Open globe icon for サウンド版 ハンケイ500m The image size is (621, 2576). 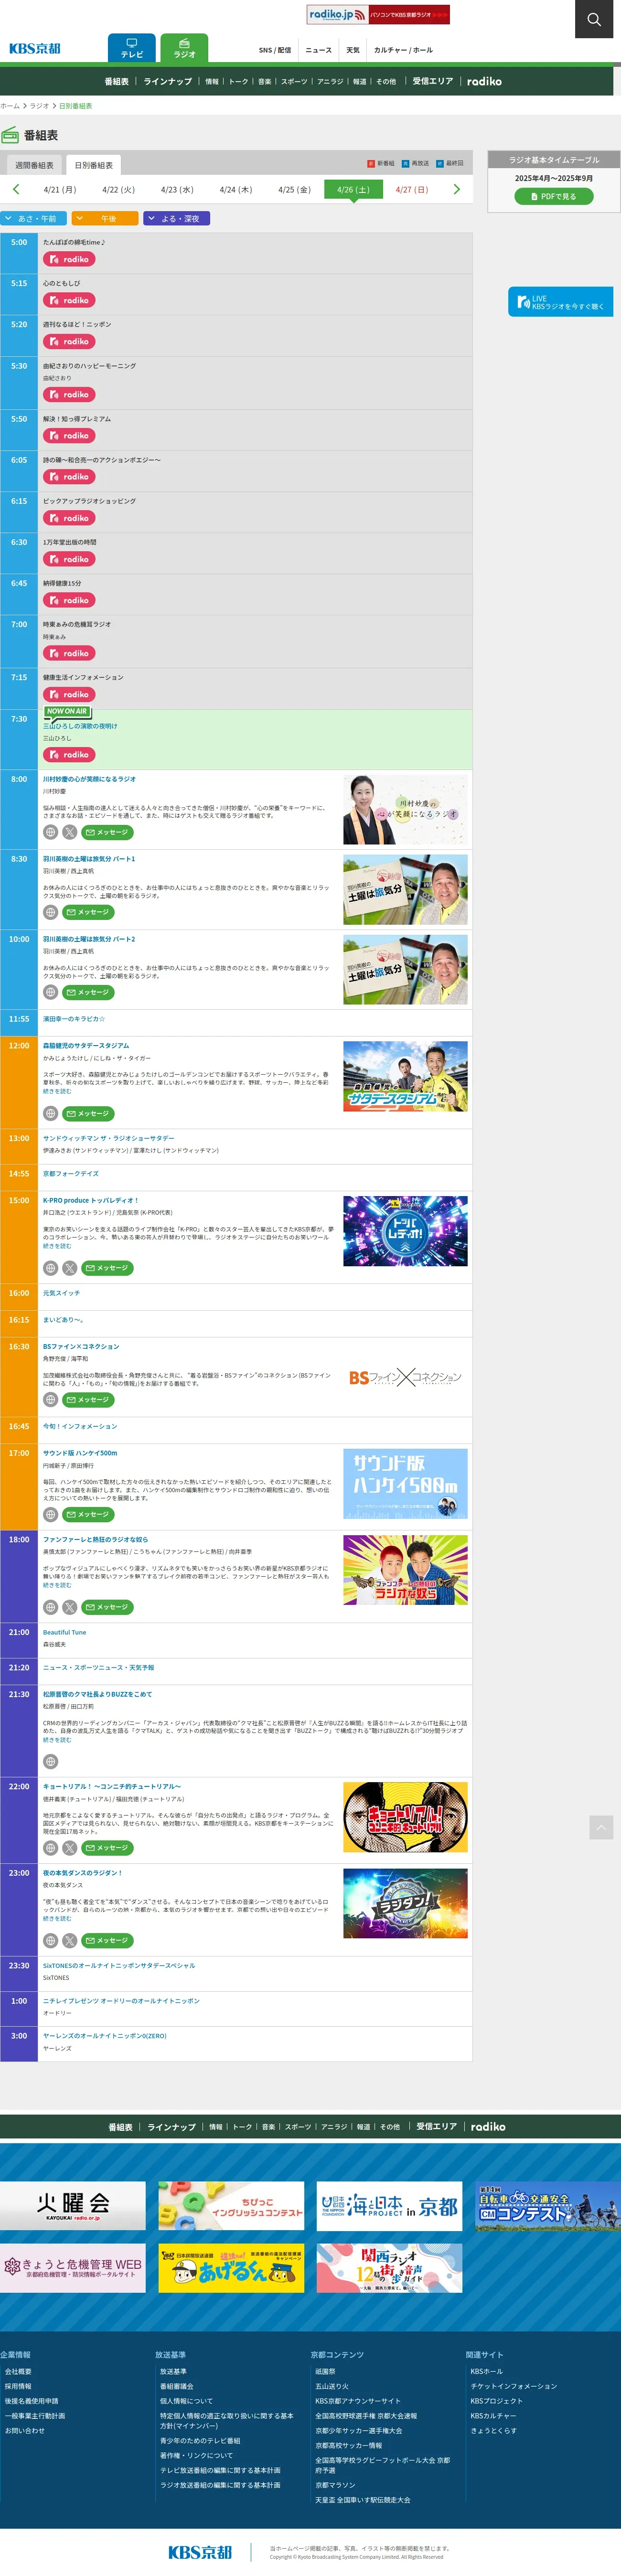[50, 1514]
